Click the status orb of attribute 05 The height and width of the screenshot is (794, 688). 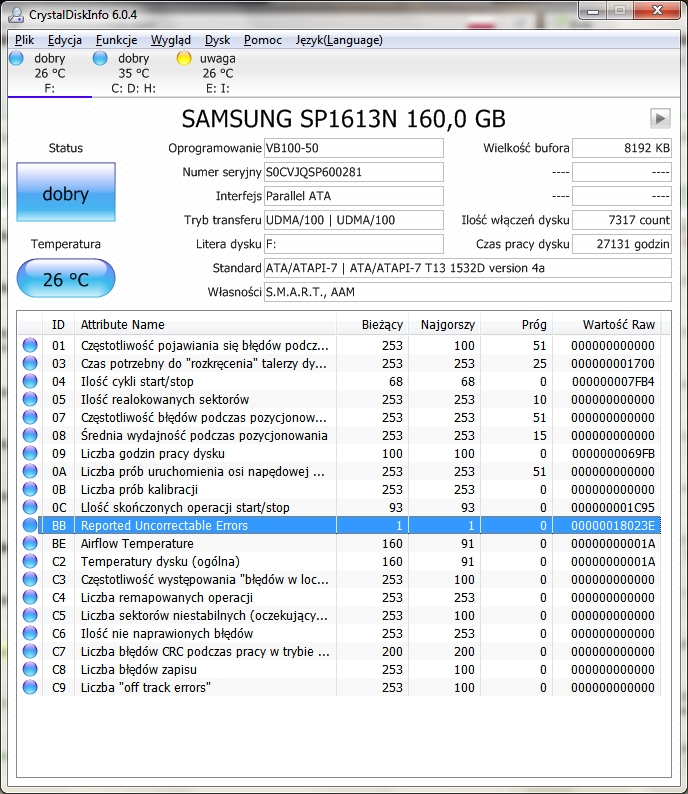coord(30,399)
